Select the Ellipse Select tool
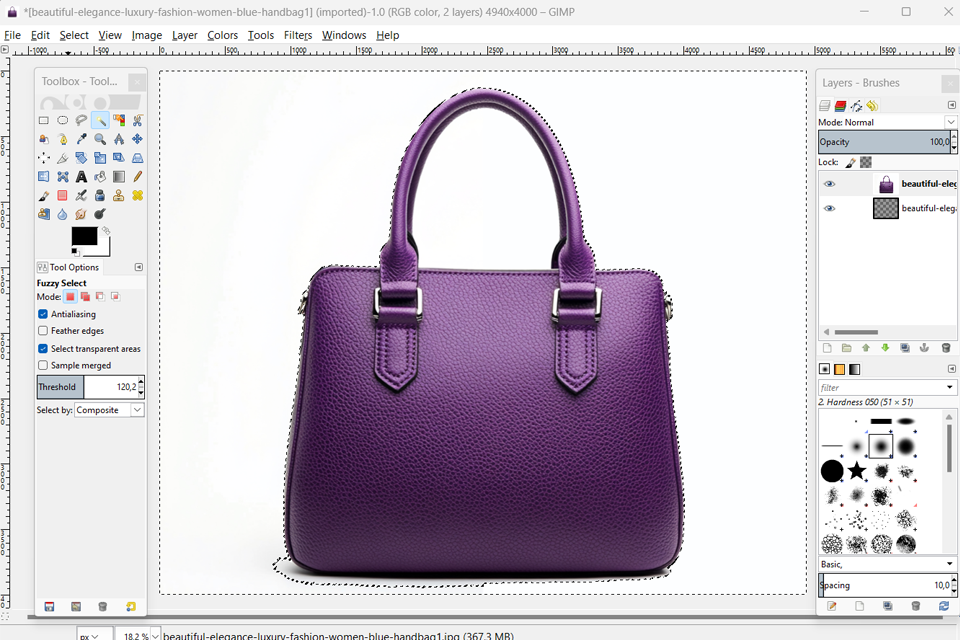The image size is (960, 640). [62, 121]
